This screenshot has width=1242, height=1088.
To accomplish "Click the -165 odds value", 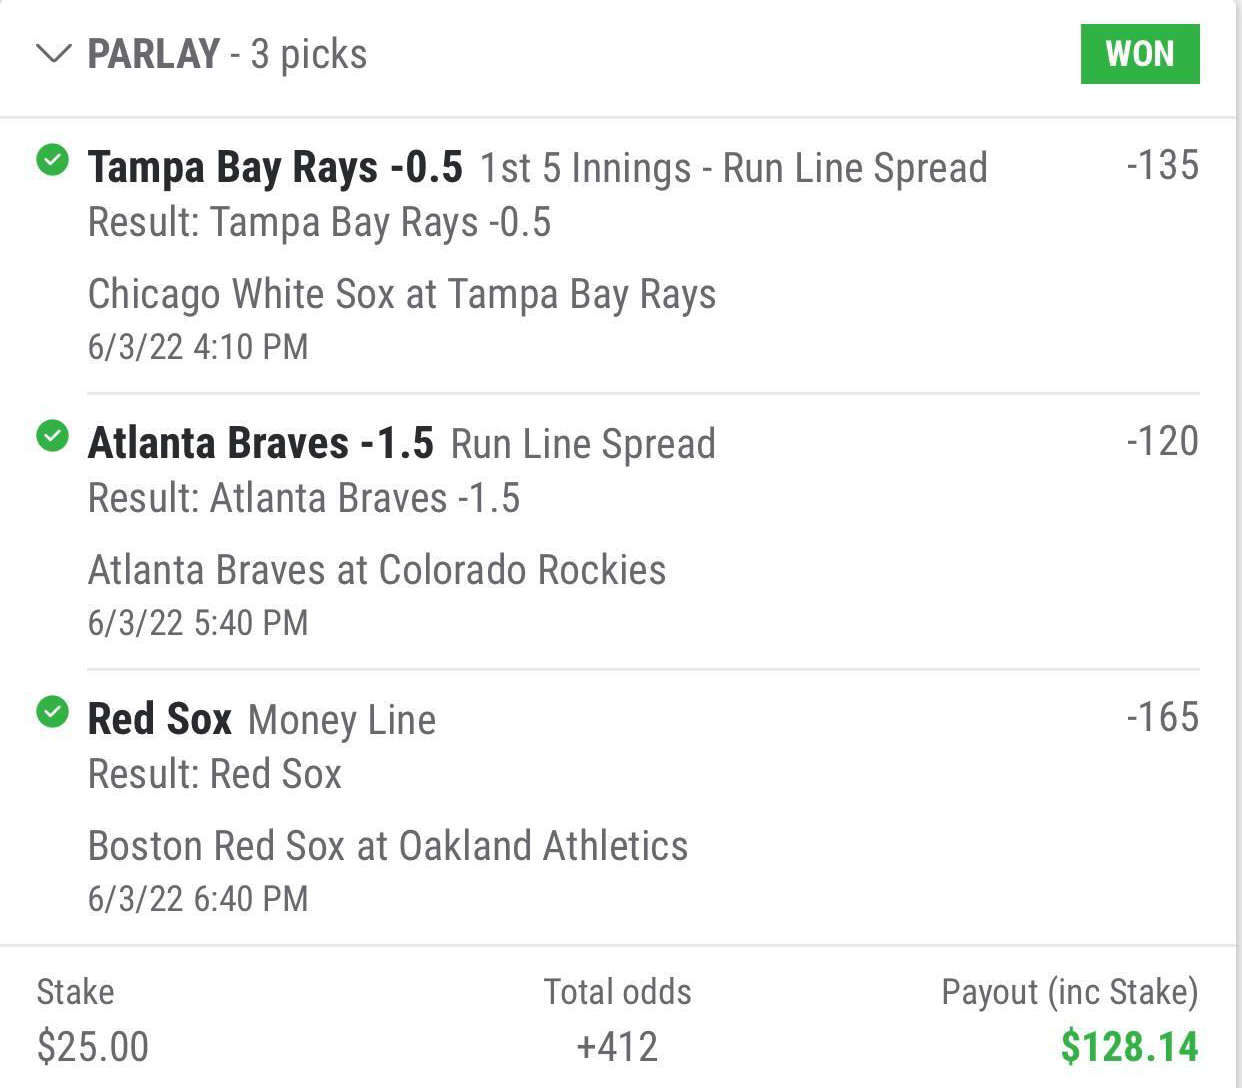I will point(1162,717).
